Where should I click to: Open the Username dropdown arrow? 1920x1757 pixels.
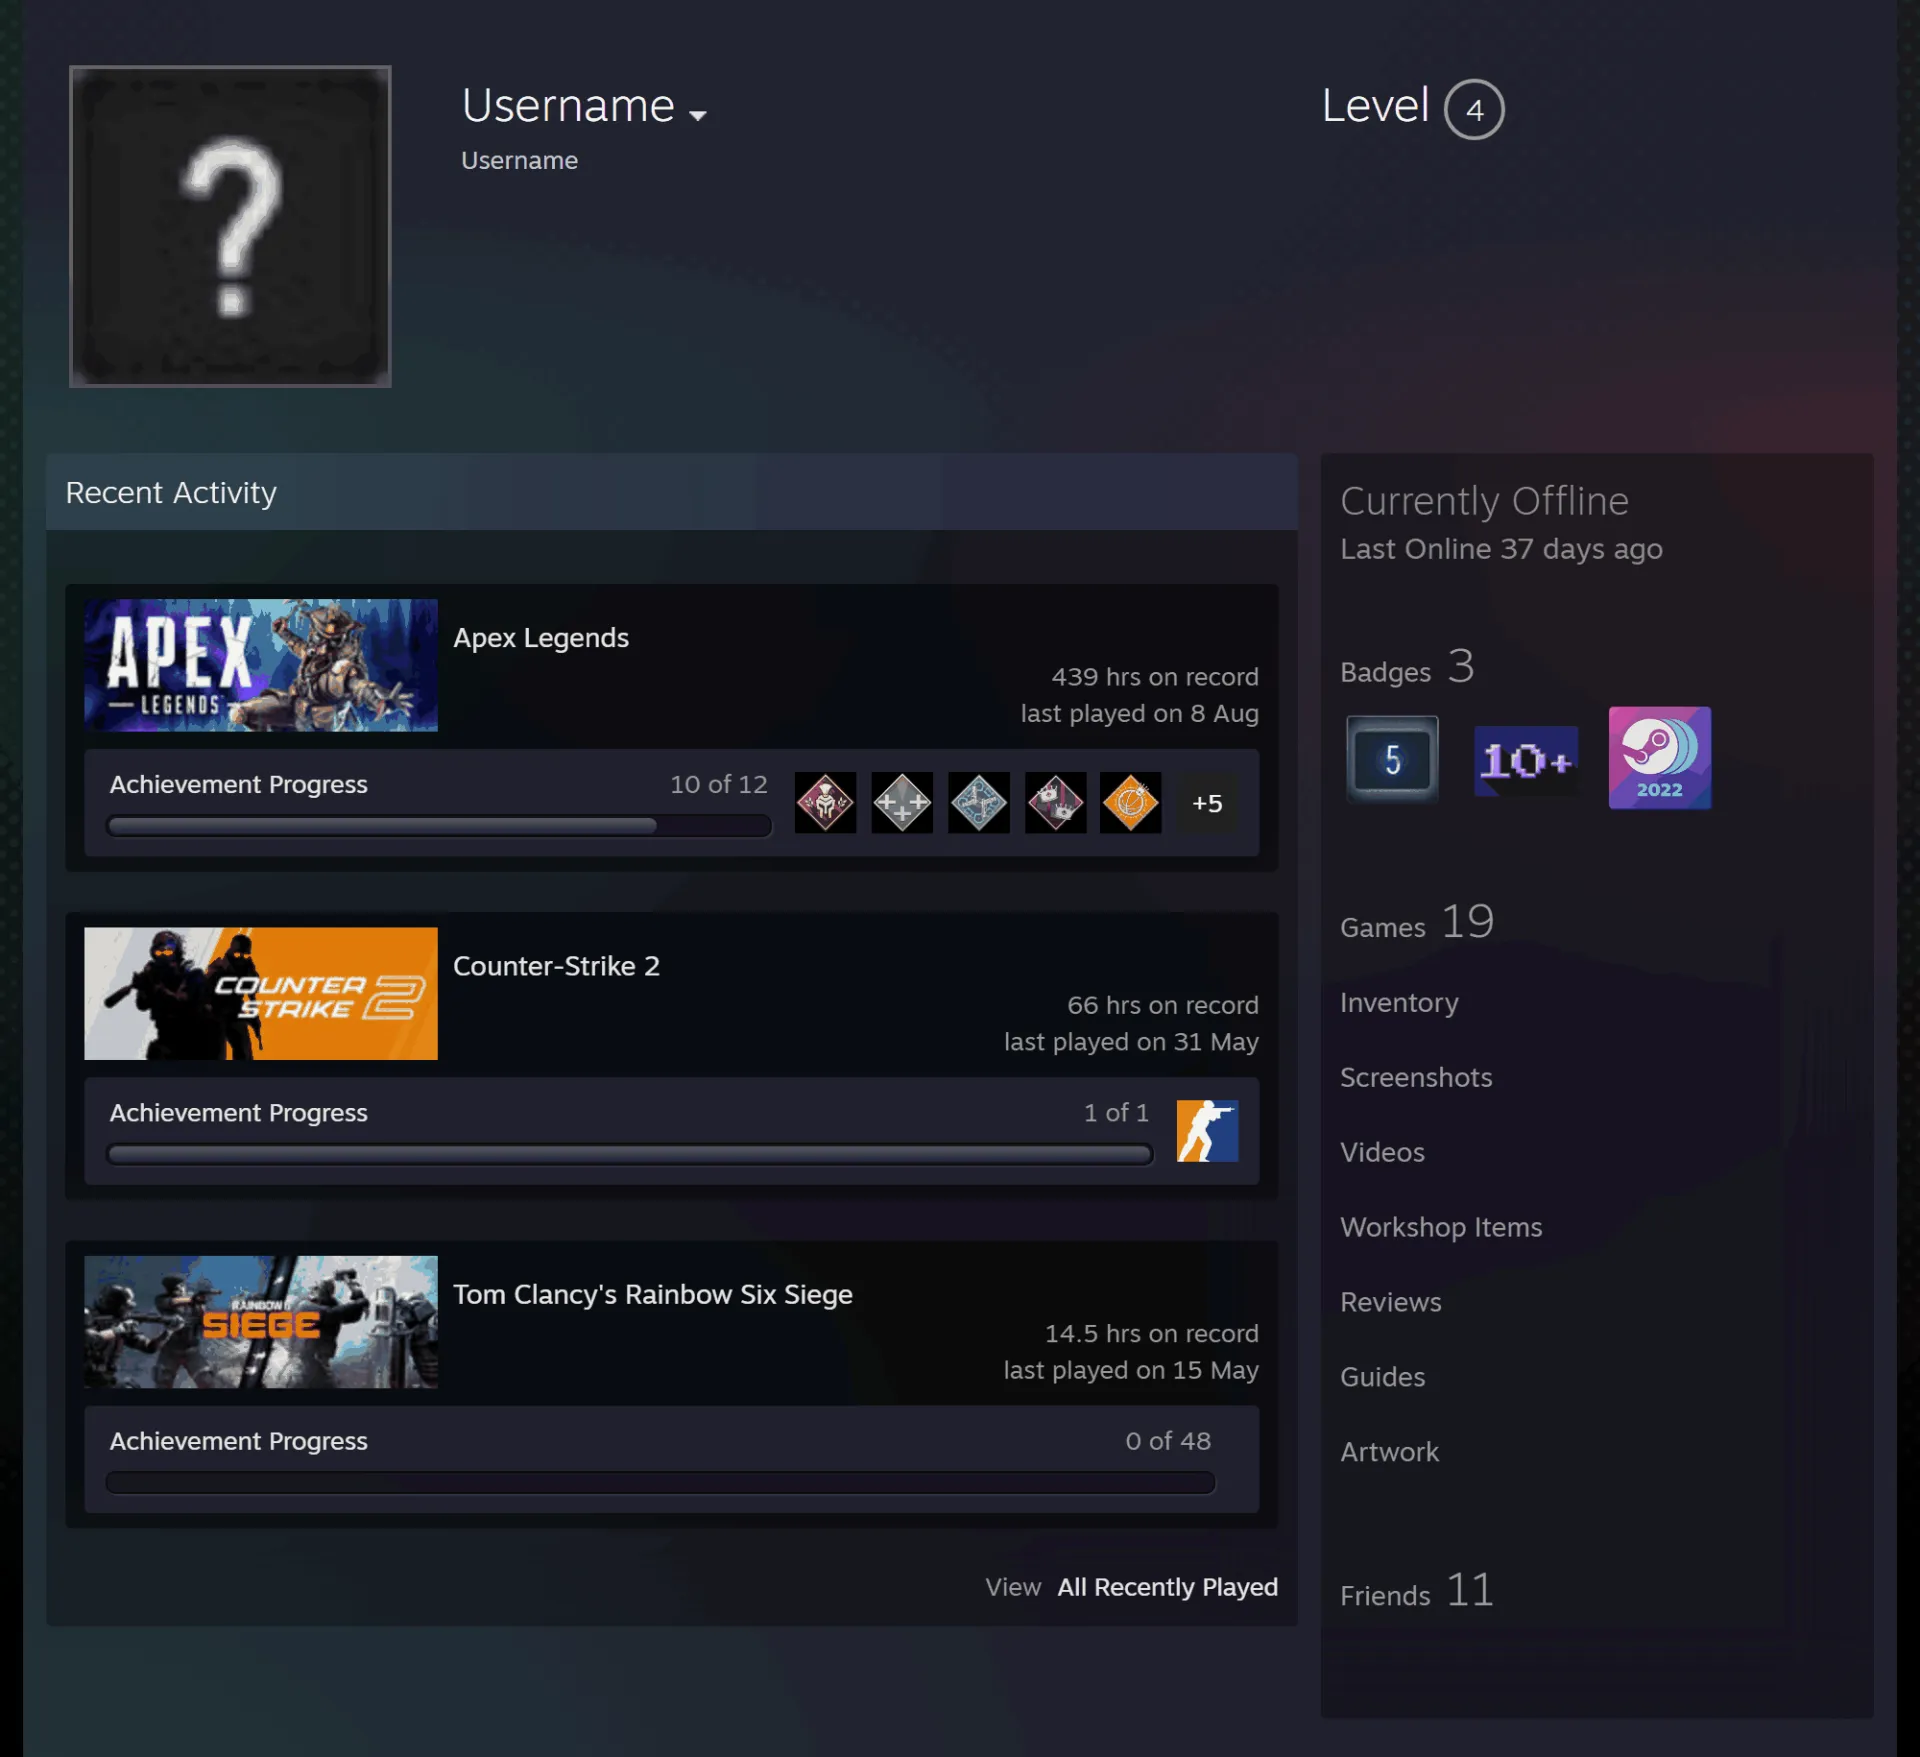coord(698,115)
